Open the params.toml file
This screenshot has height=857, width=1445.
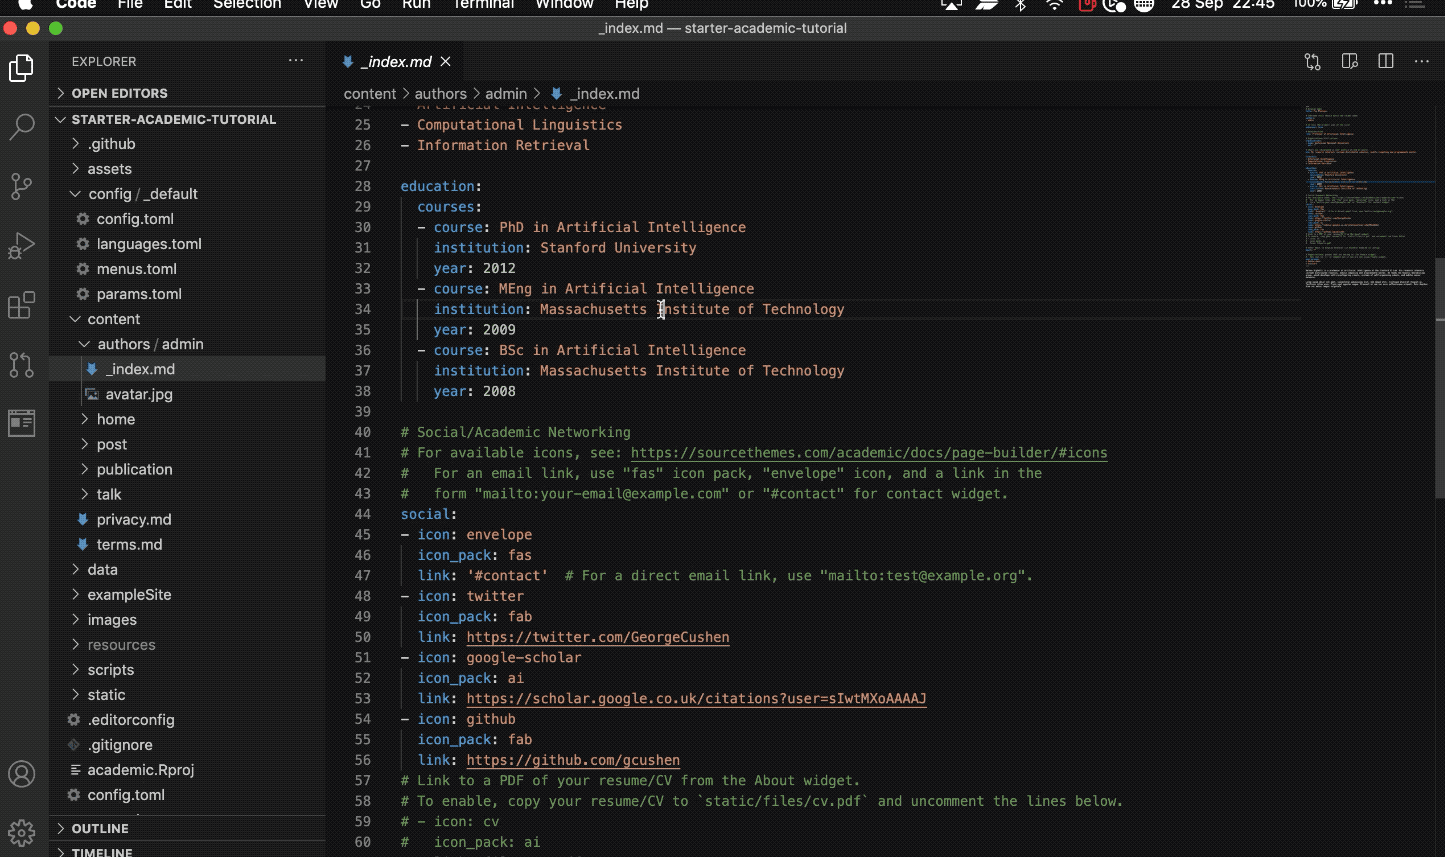tap(139, 294)
